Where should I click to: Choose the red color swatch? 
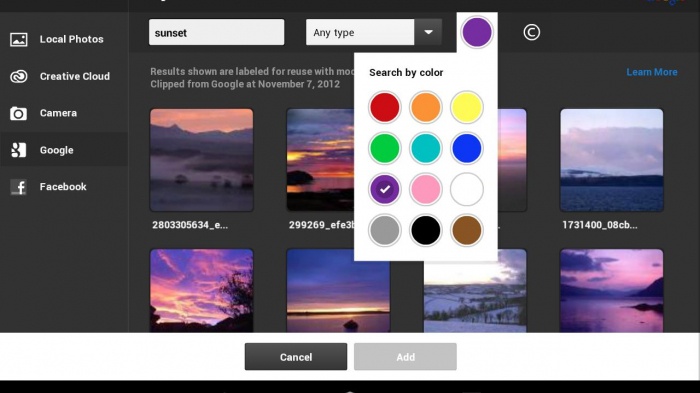coord(384,107)
